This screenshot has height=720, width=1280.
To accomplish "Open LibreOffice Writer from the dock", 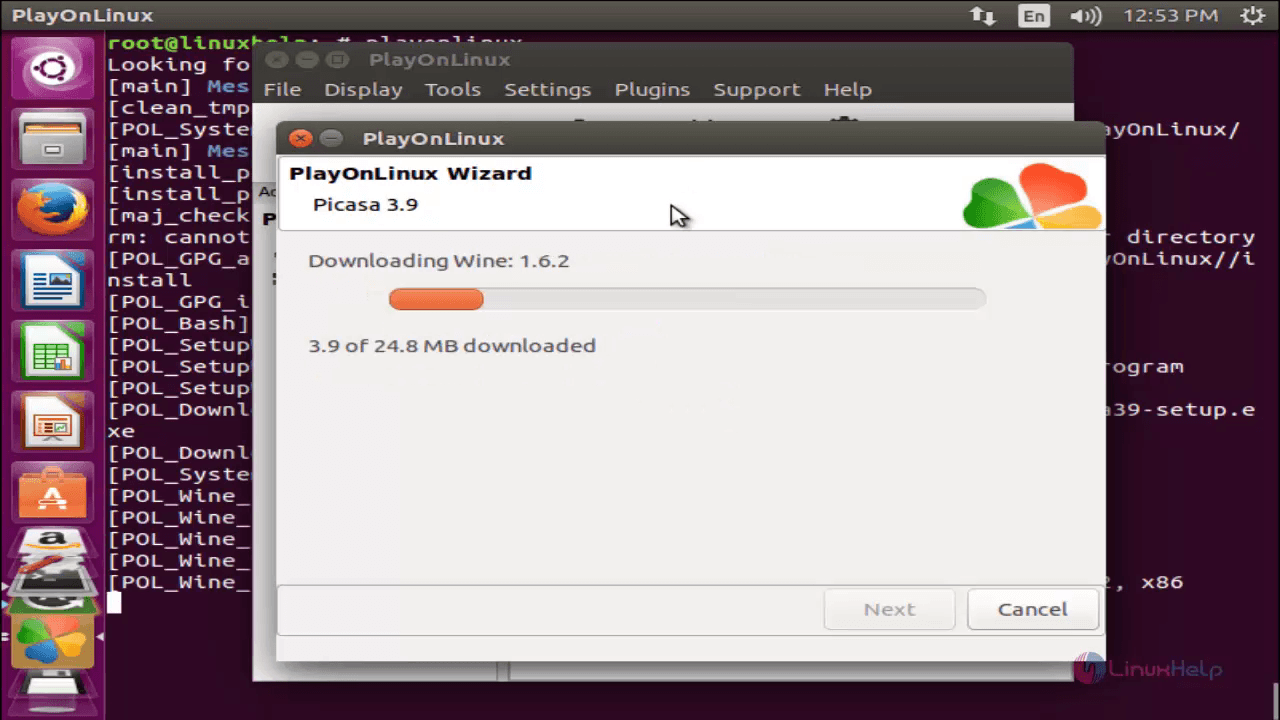I will click(52, 281).
